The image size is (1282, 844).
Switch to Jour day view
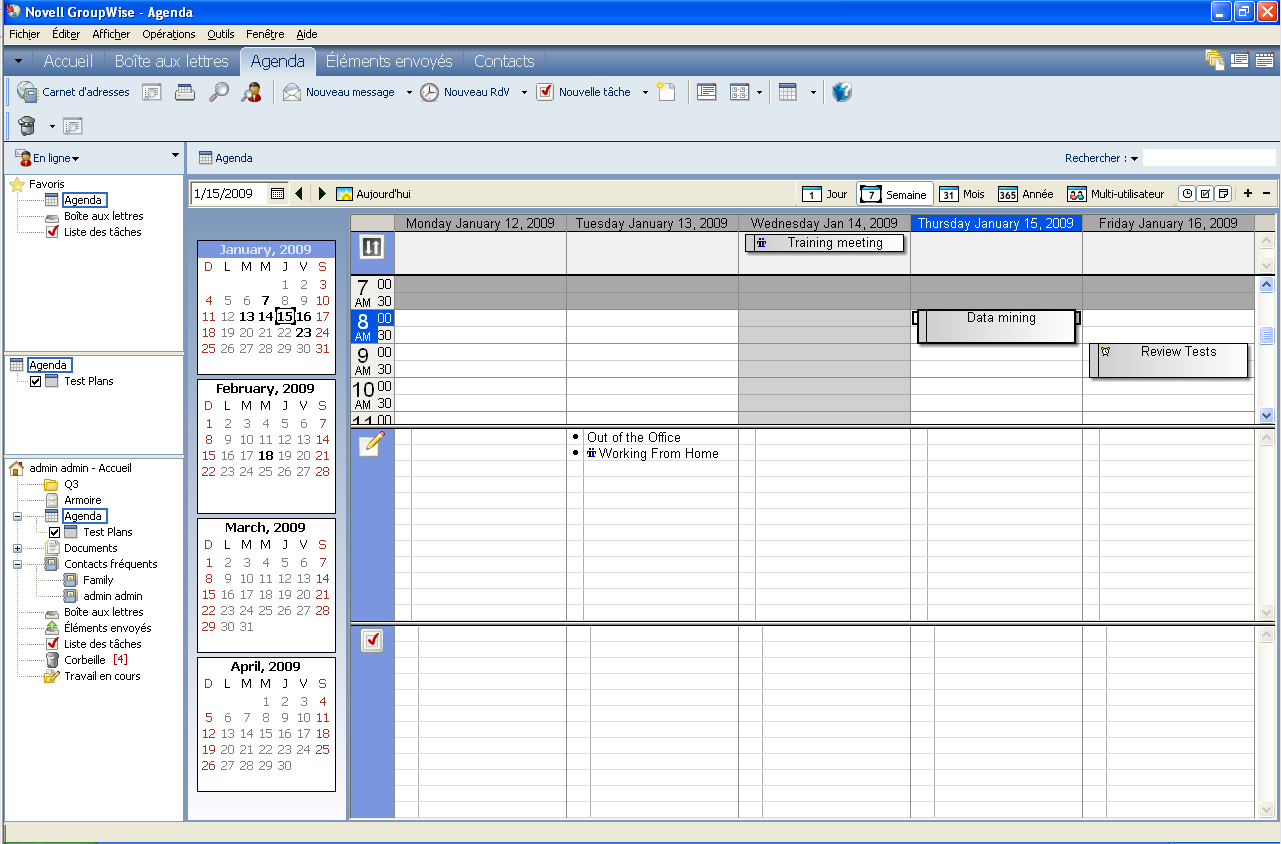click(826, 194)
